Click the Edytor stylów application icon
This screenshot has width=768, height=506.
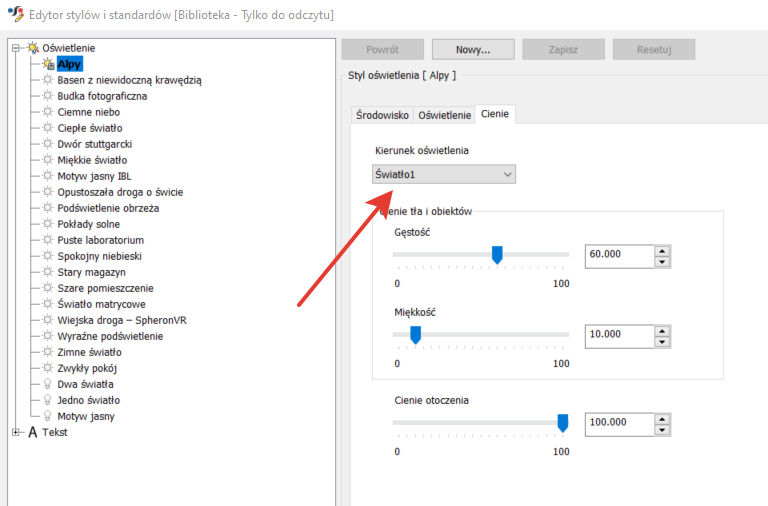pos(16,14)
